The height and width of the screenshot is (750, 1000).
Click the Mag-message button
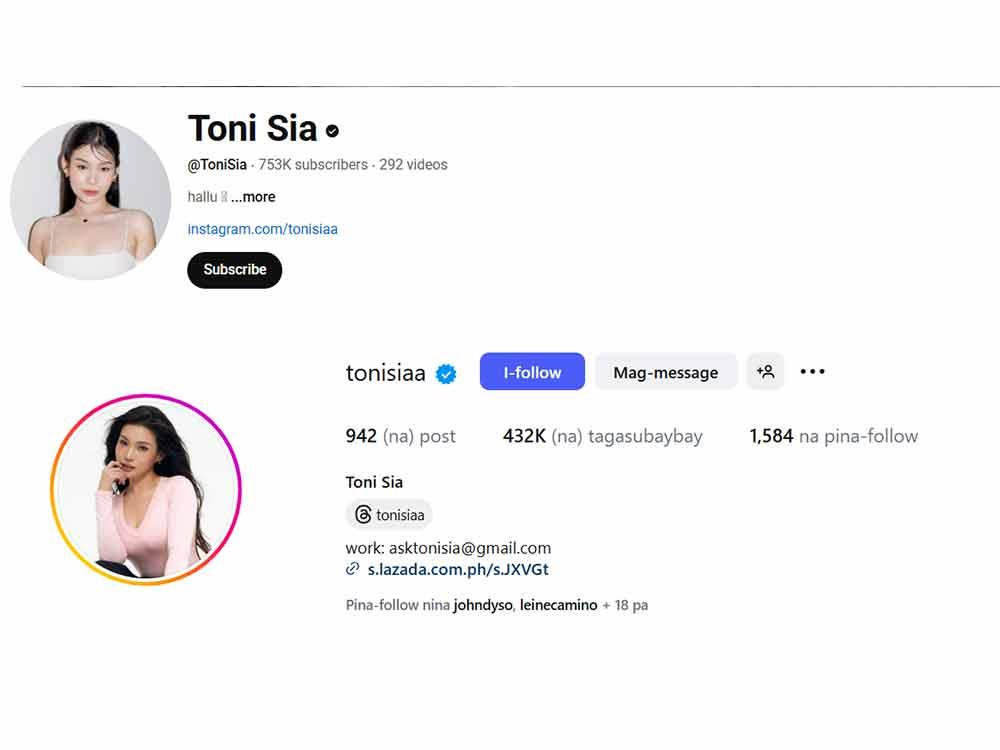[x=666, y=371]
